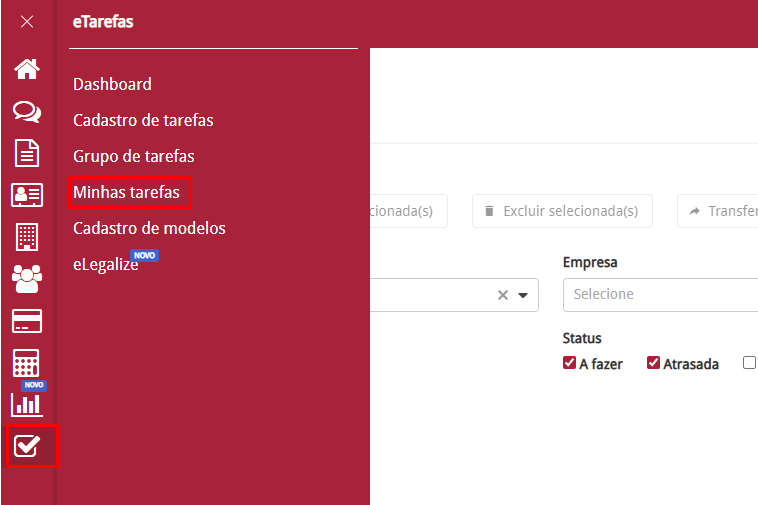Open the Home icon in sidebar
Image resolution: width=758 pixels, height=505 pixels.
[27, 69]
